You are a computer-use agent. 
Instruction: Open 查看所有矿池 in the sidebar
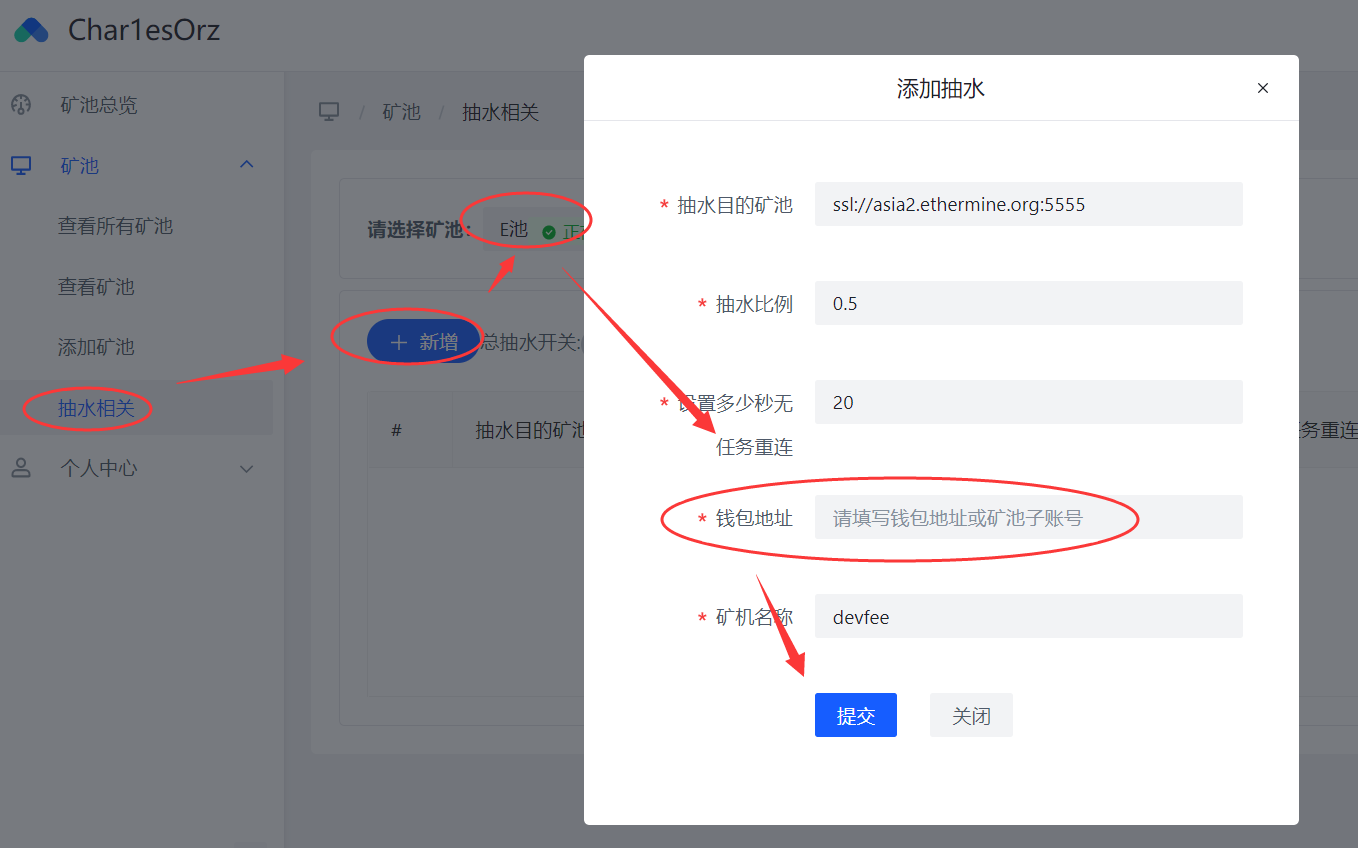coord(115,227)
